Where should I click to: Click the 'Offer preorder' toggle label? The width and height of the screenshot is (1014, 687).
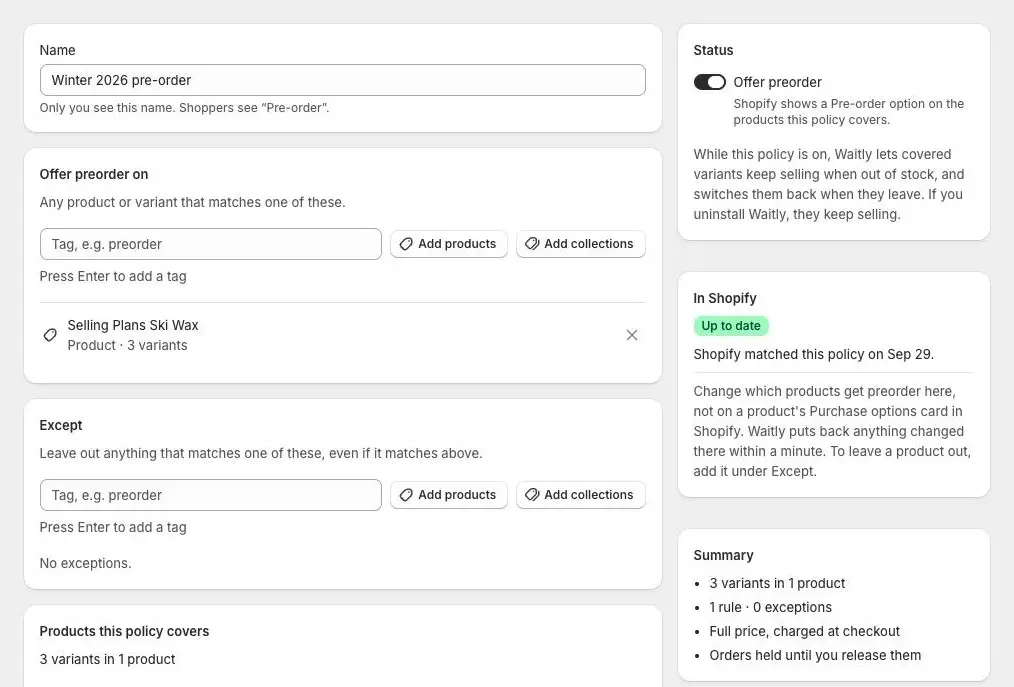click(x=777, y=82)
